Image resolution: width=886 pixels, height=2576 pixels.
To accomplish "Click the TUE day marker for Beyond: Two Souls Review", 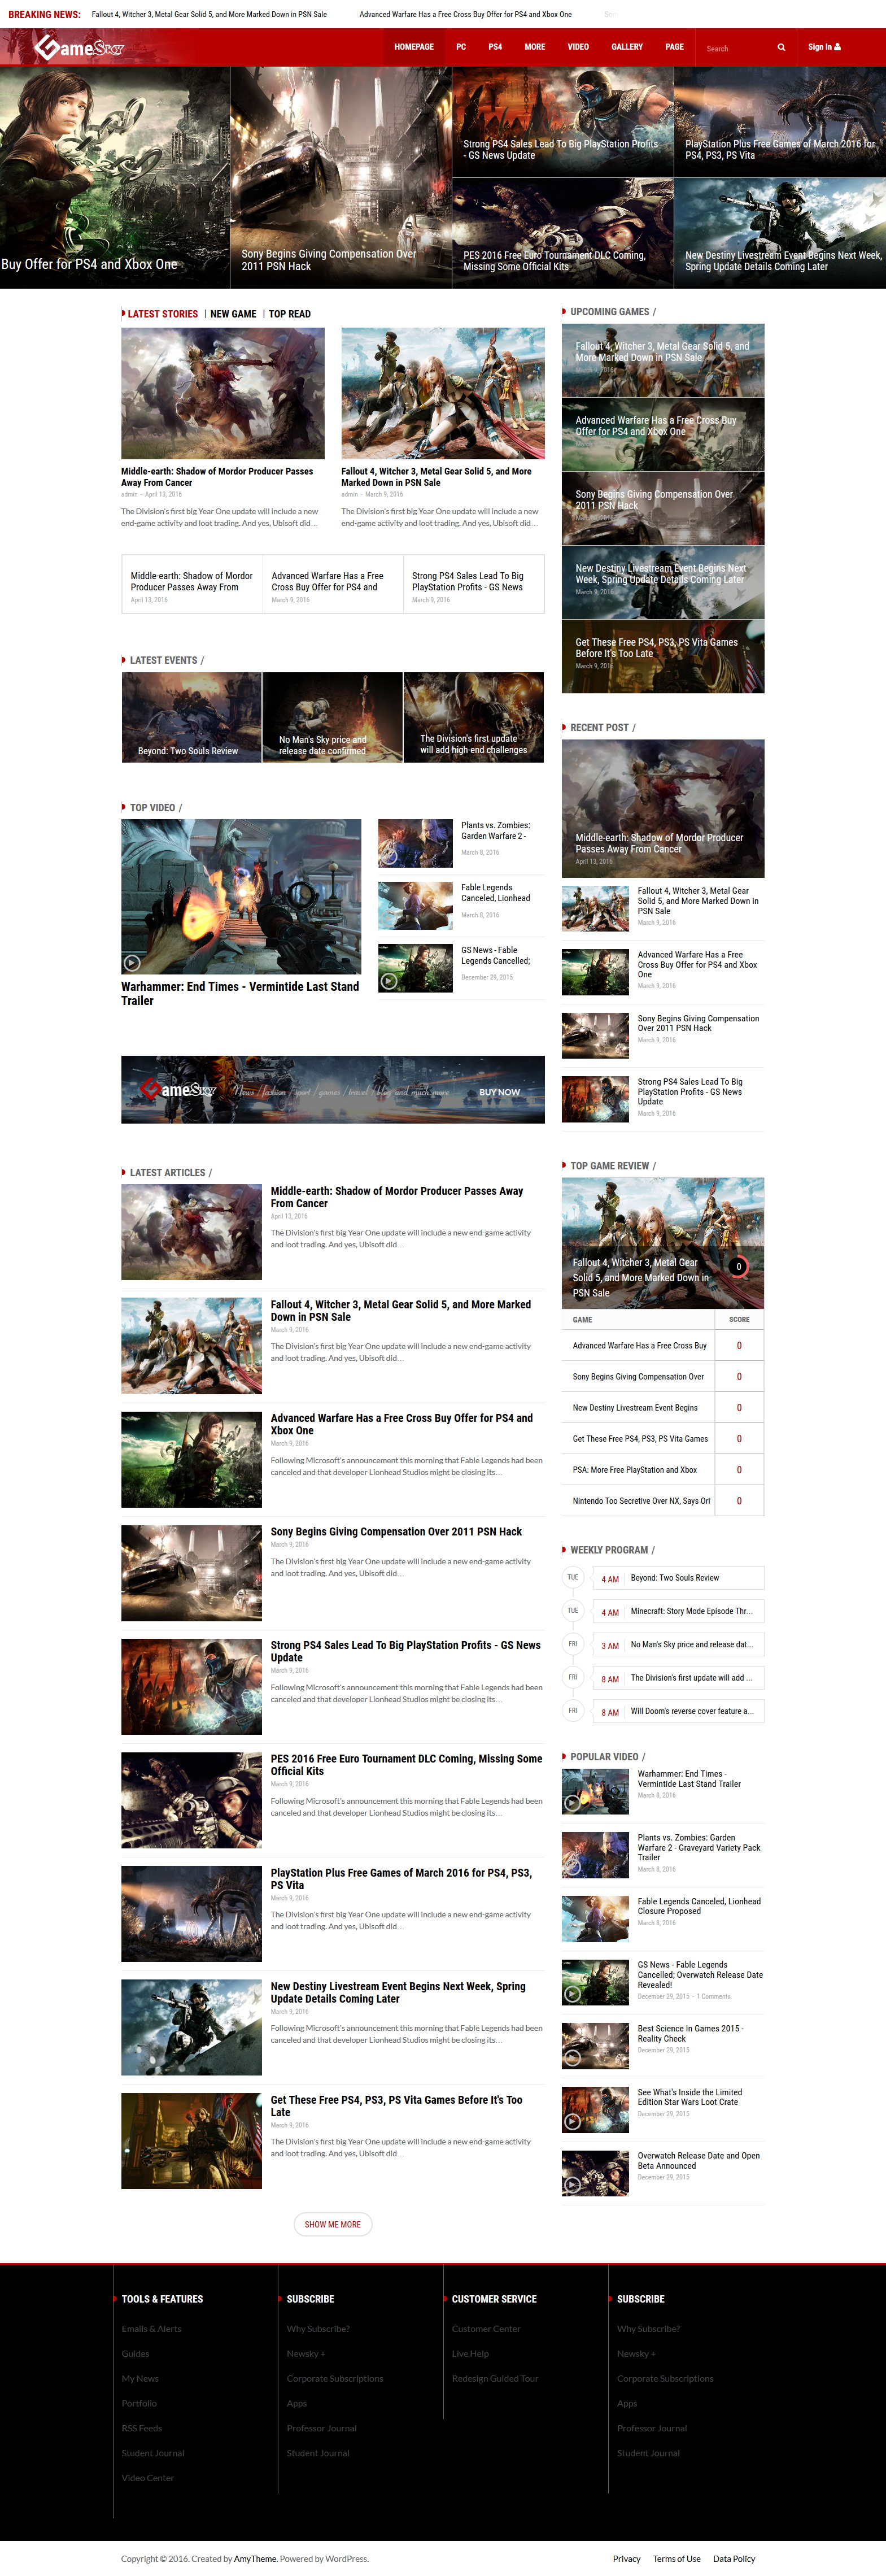I will click(573, 1578).
